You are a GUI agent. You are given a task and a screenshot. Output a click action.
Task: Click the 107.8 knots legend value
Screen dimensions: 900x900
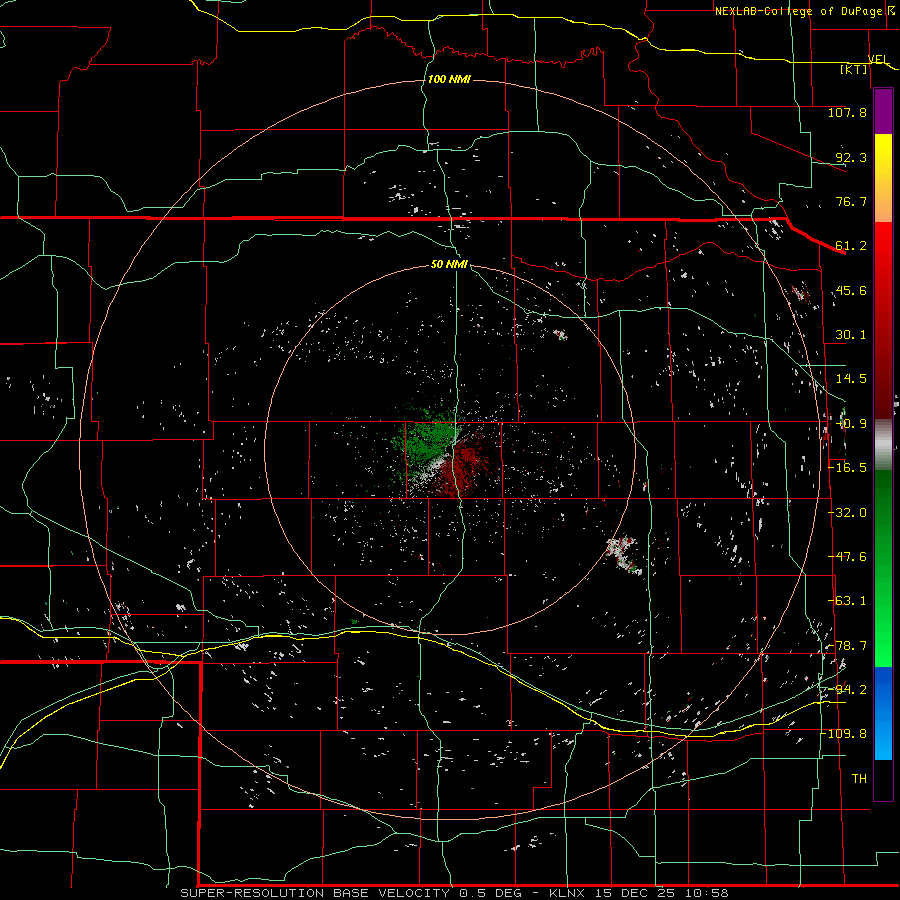847,112
